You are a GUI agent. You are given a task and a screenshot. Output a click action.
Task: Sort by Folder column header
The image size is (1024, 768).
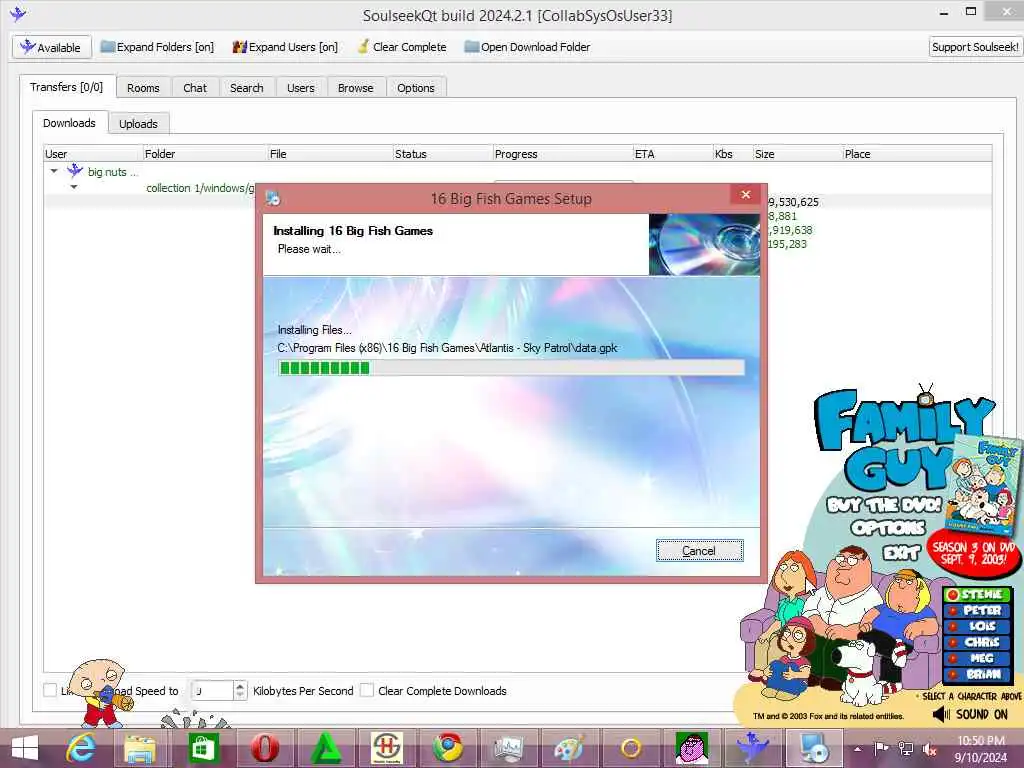[x=205, y=154]
